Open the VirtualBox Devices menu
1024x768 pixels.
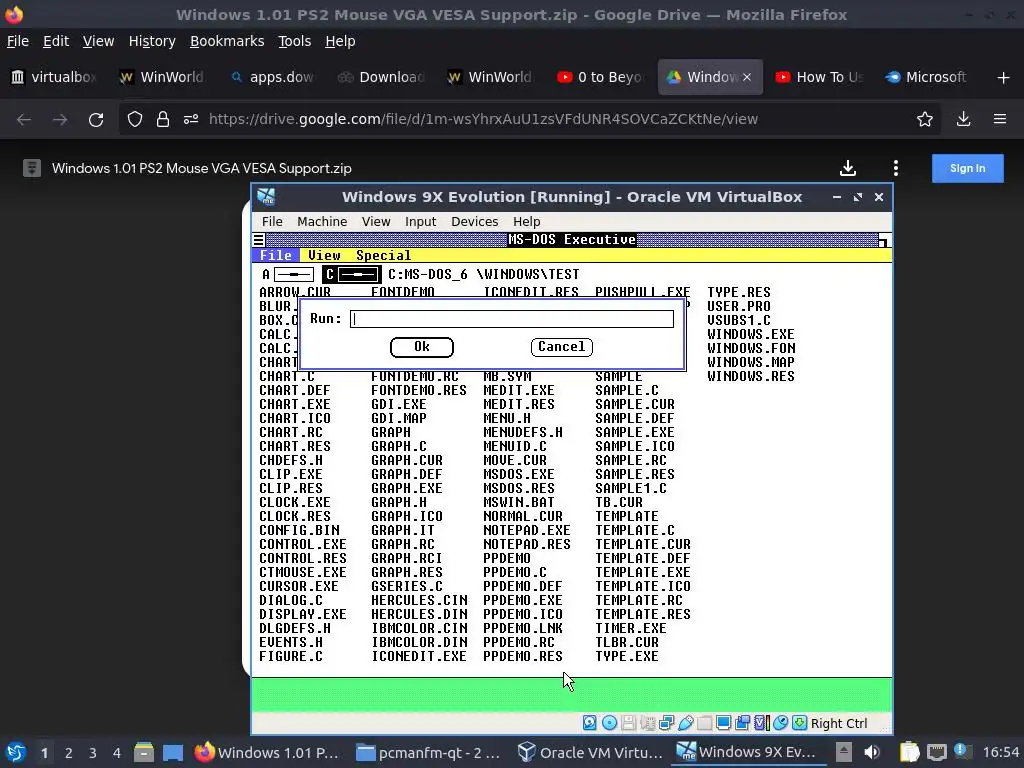click(x=474, y=221)
